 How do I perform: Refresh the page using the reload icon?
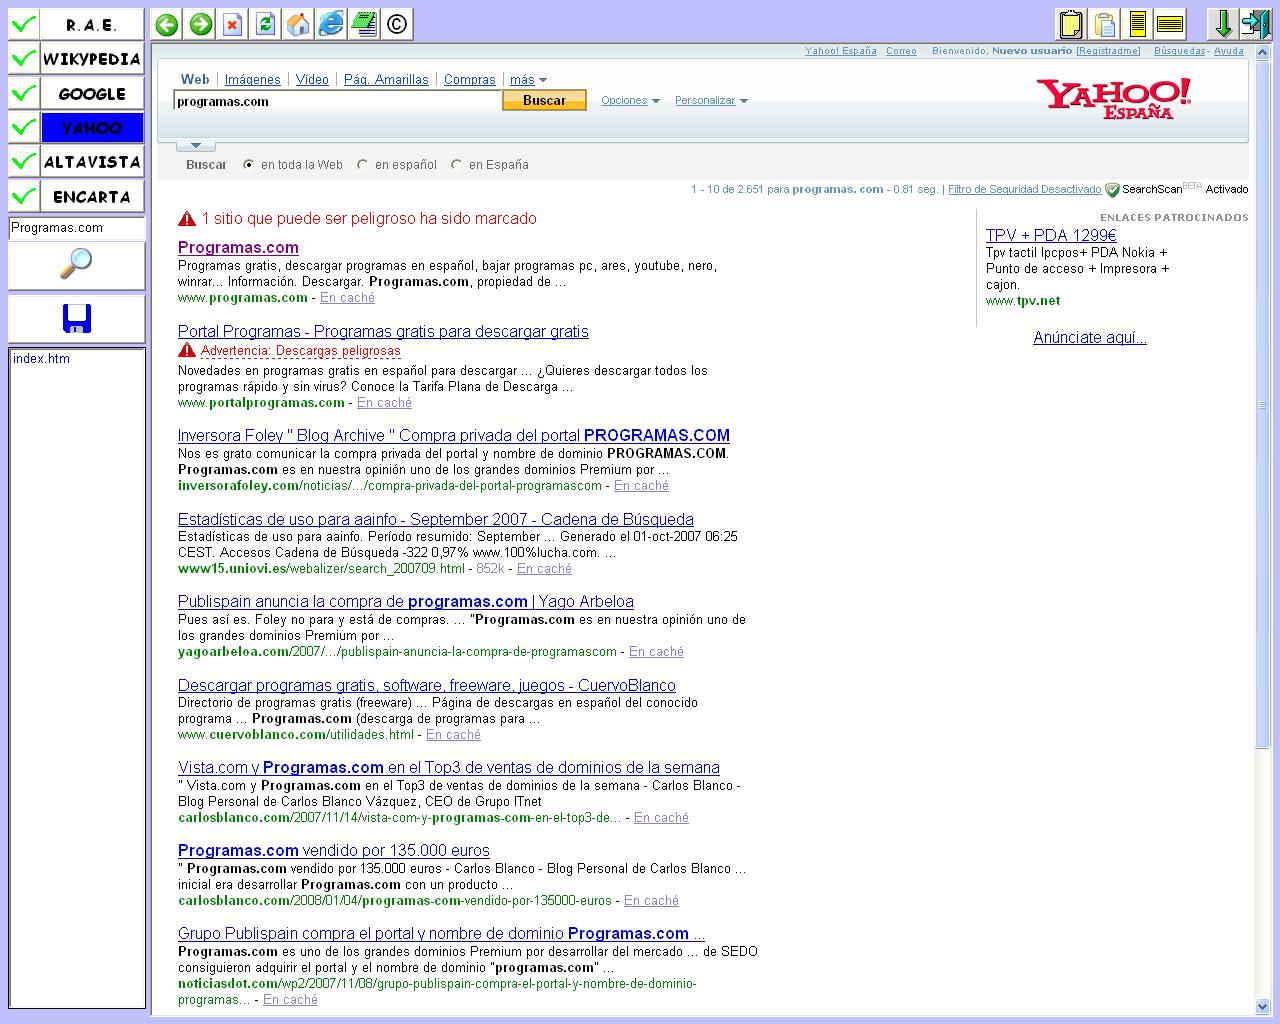265,24
